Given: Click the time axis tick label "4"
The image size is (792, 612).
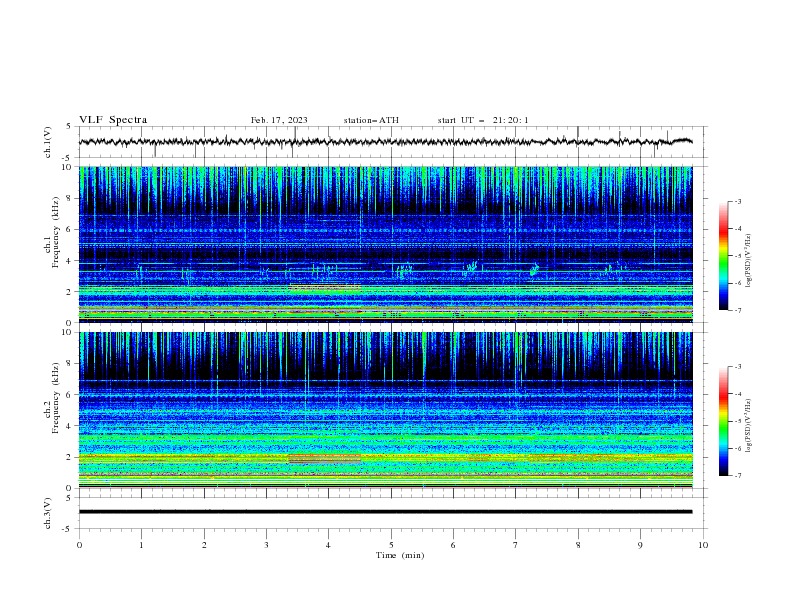Looking at the screenshot, I should point(328,545).
